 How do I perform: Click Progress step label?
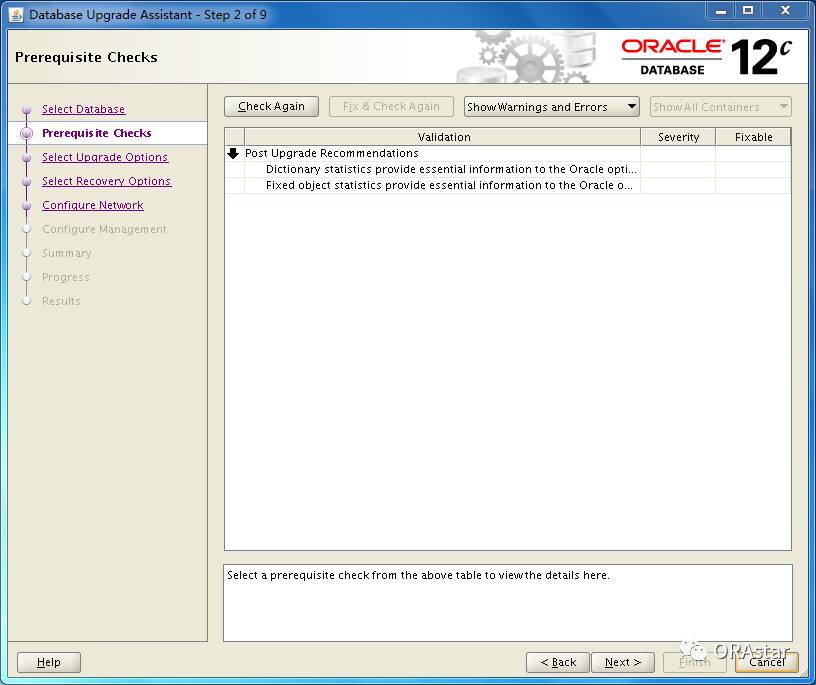[66, 277]
